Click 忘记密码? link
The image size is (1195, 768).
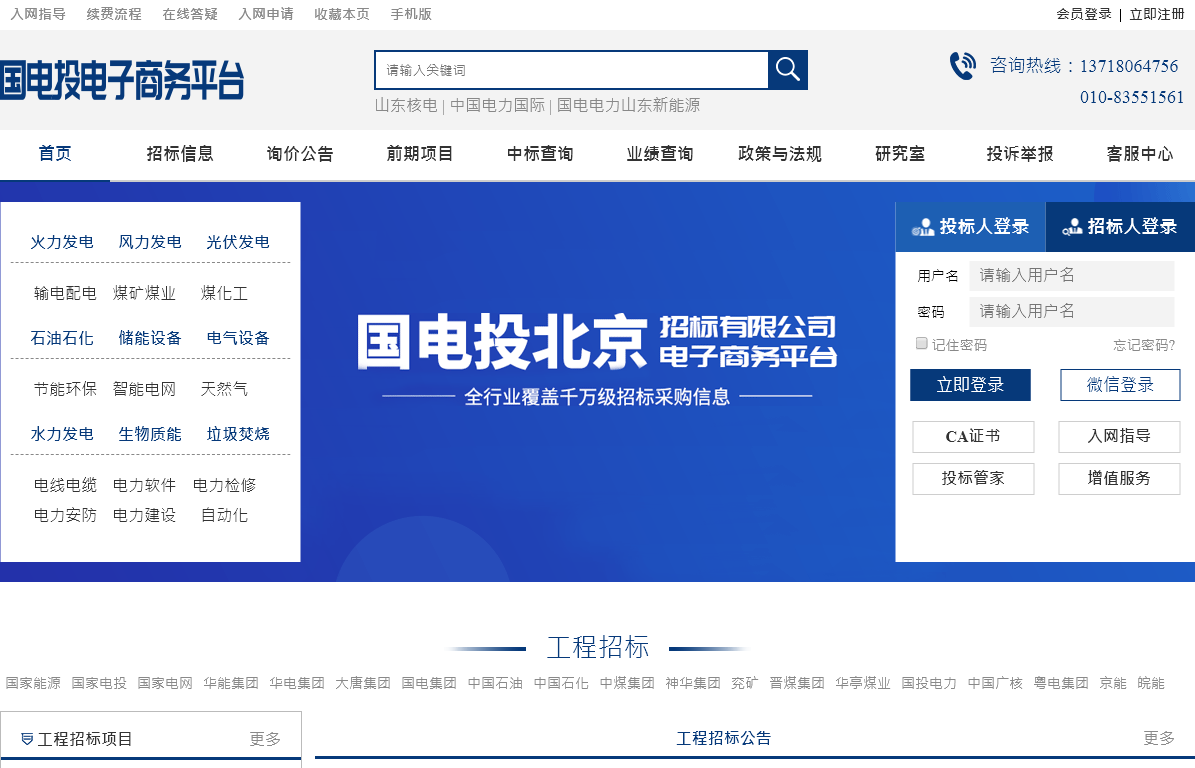(1144, 345)
